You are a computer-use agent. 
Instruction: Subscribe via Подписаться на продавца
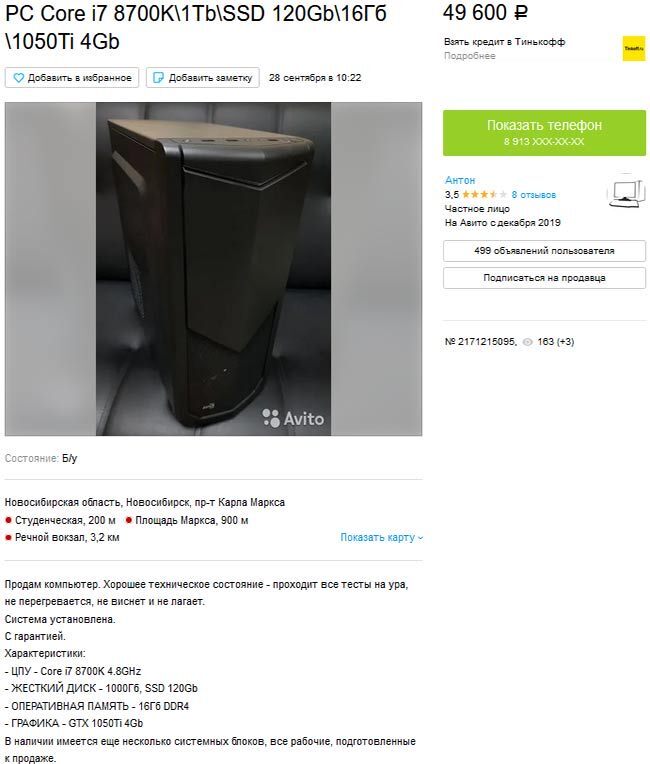pos(544,278)
